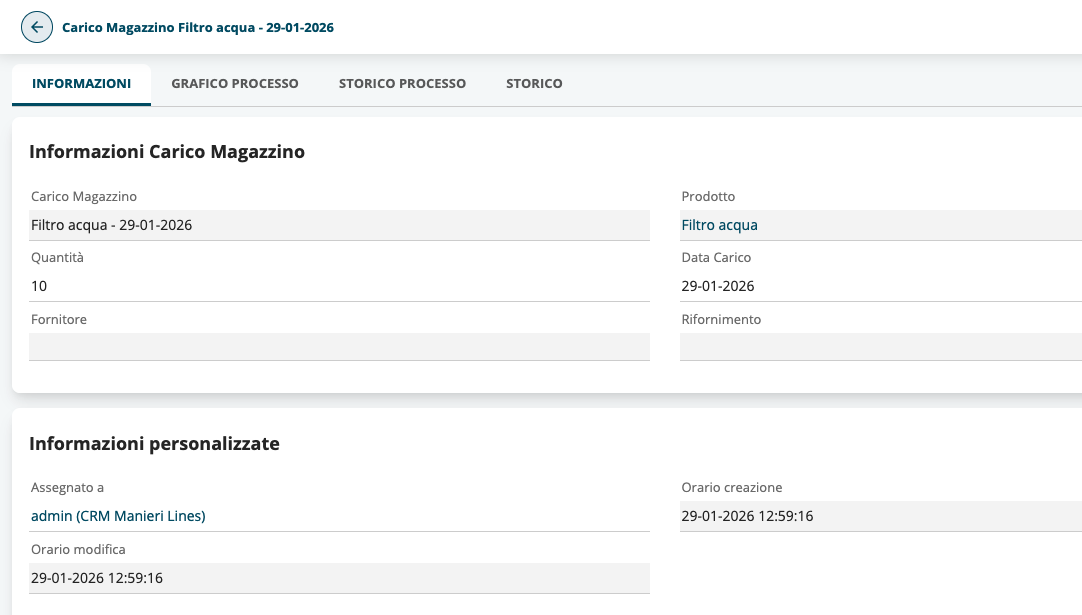Click the Data Carico label
The image size is (1082, 615).
pyautogui.click(x=716, y=257)
